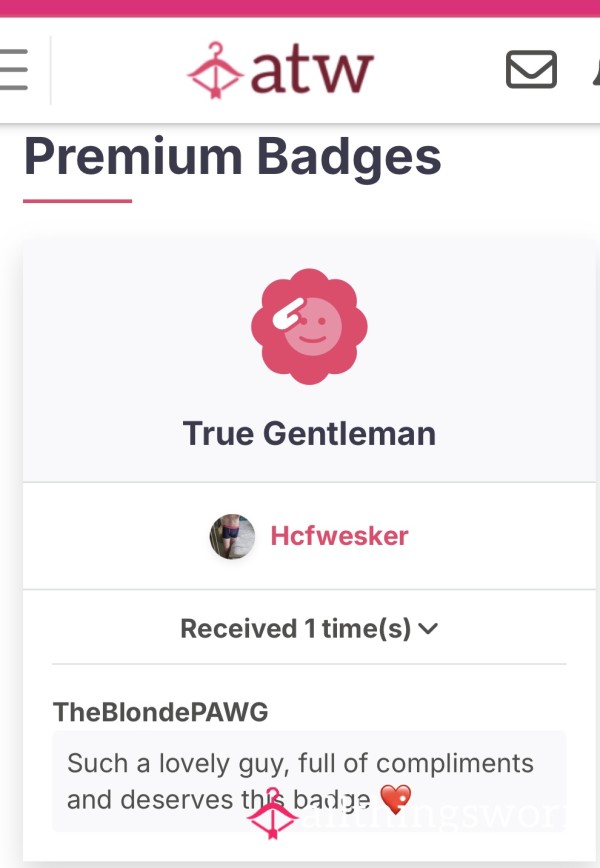
Task: Click the partially visible notifications icon
Action: coord(596,69)
